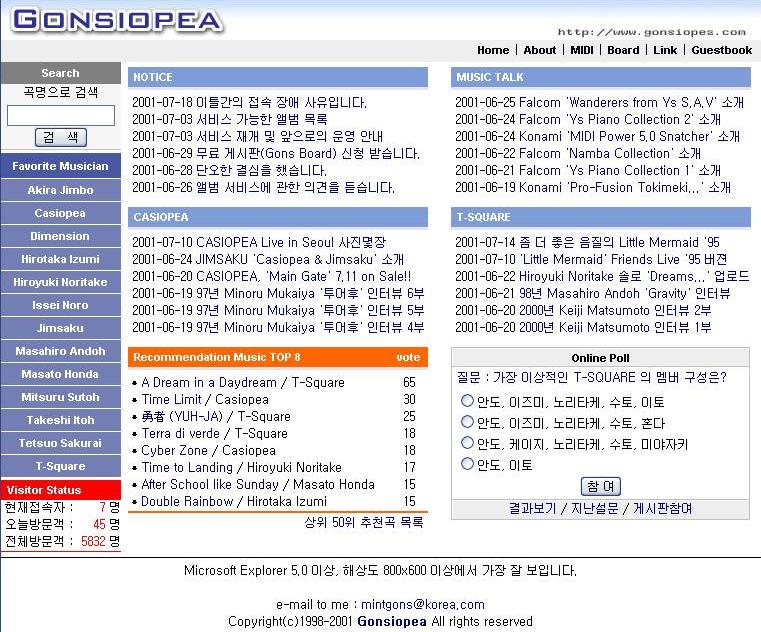Select poll option ending with 혼다
Screen dimensions: 761x632
coord(467,422)
